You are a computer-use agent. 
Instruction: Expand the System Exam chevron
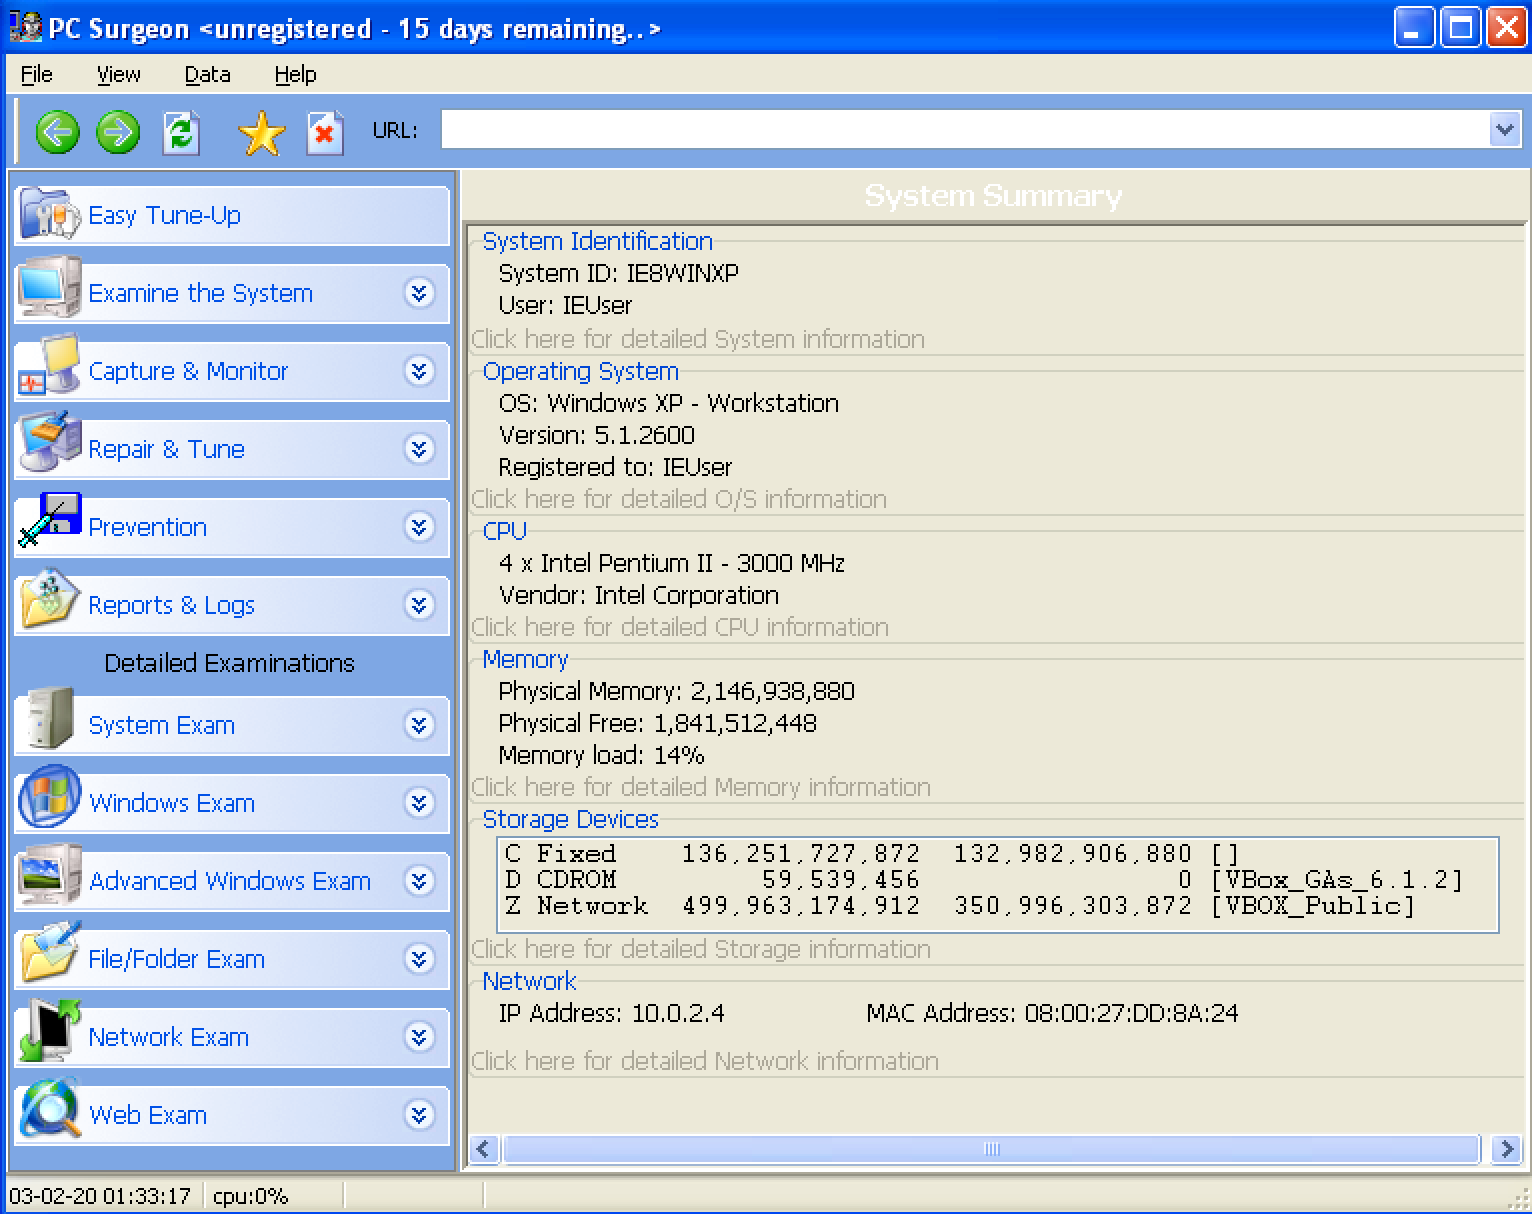point(419,725)
